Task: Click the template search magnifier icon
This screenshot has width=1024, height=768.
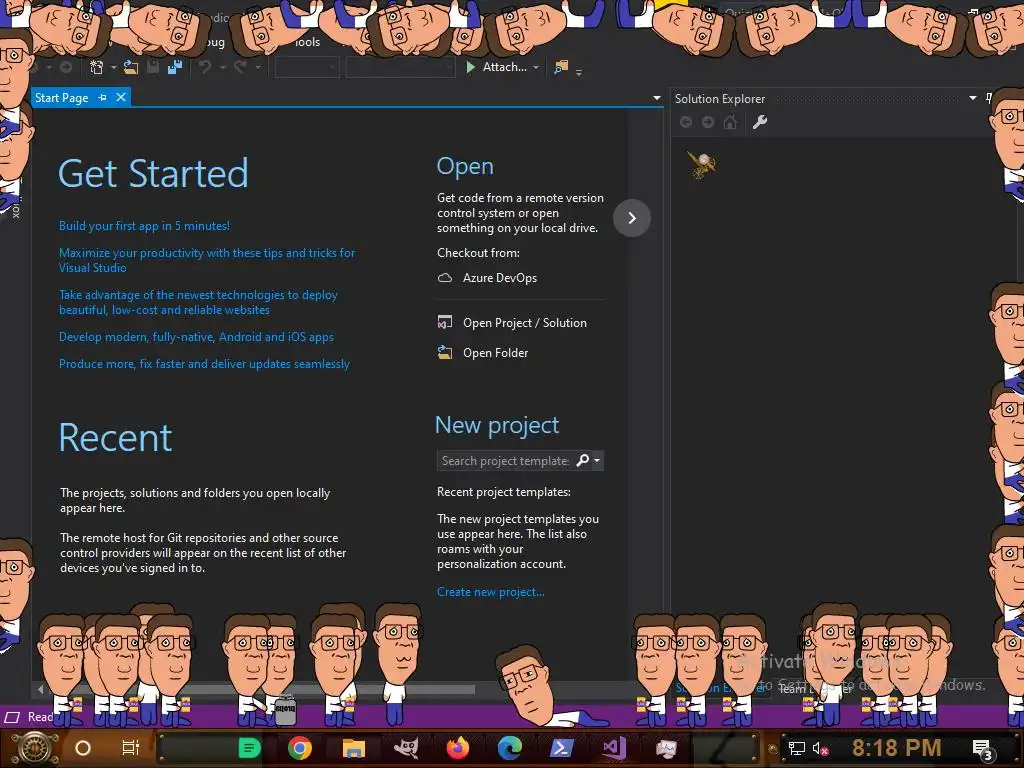Action: 583,460
